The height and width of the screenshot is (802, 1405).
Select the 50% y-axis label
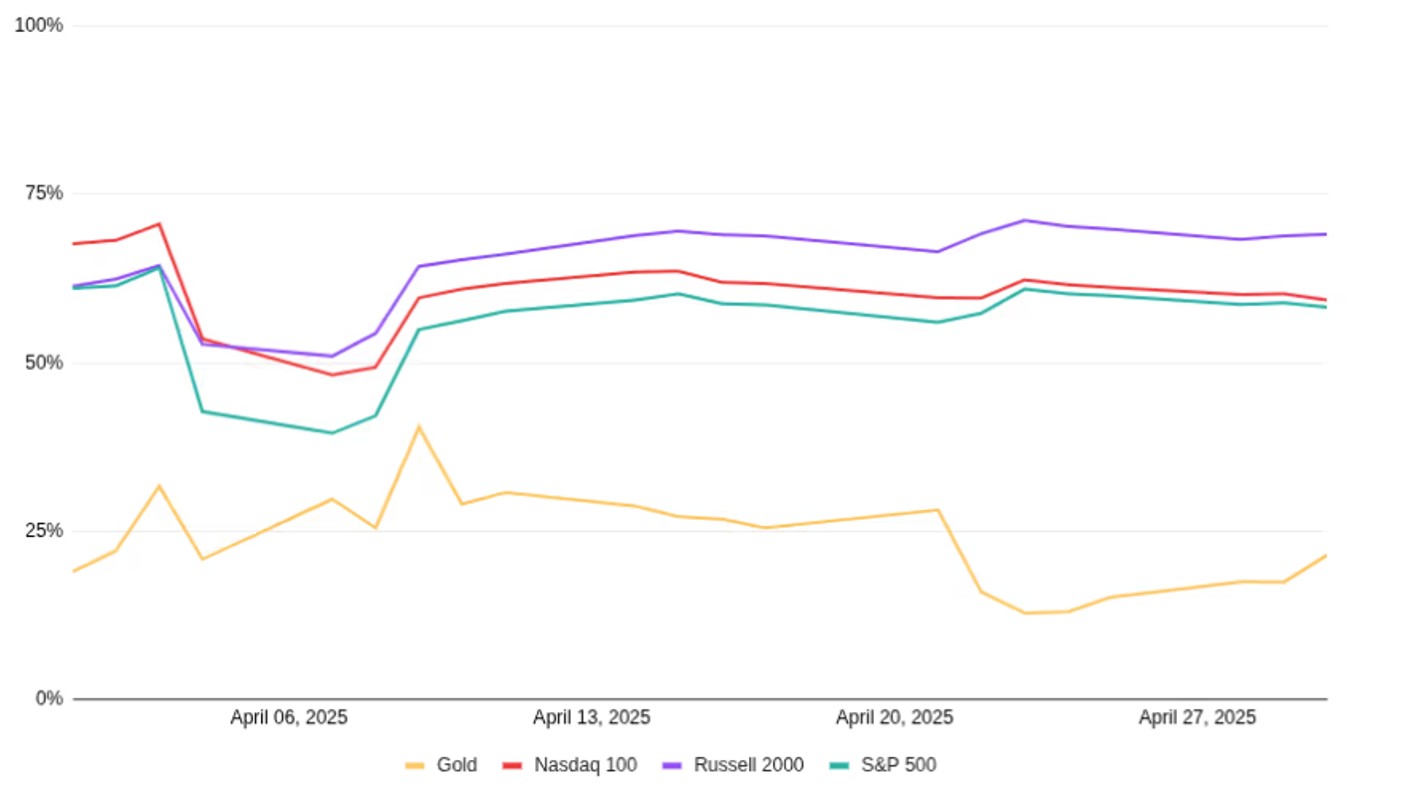pos(43,362)
